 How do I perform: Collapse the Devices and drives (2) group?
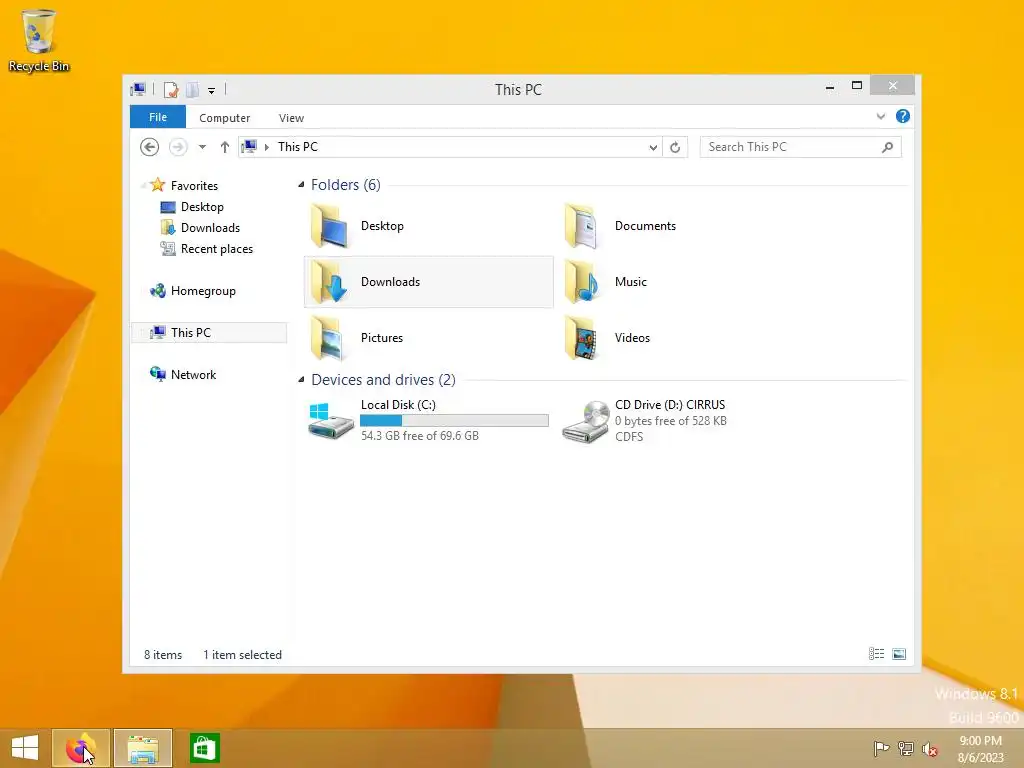[x=301, y=379]
